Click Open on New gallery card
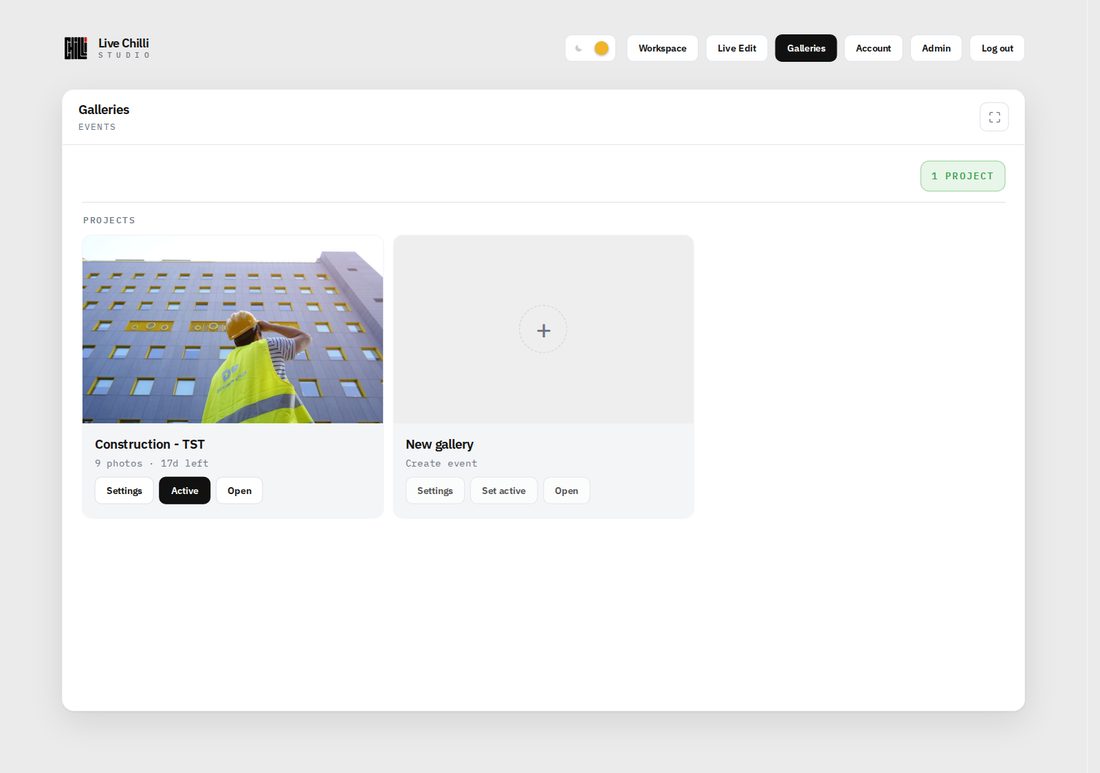This screenshot has width=1100, height=773. click(x=566, y=490)
